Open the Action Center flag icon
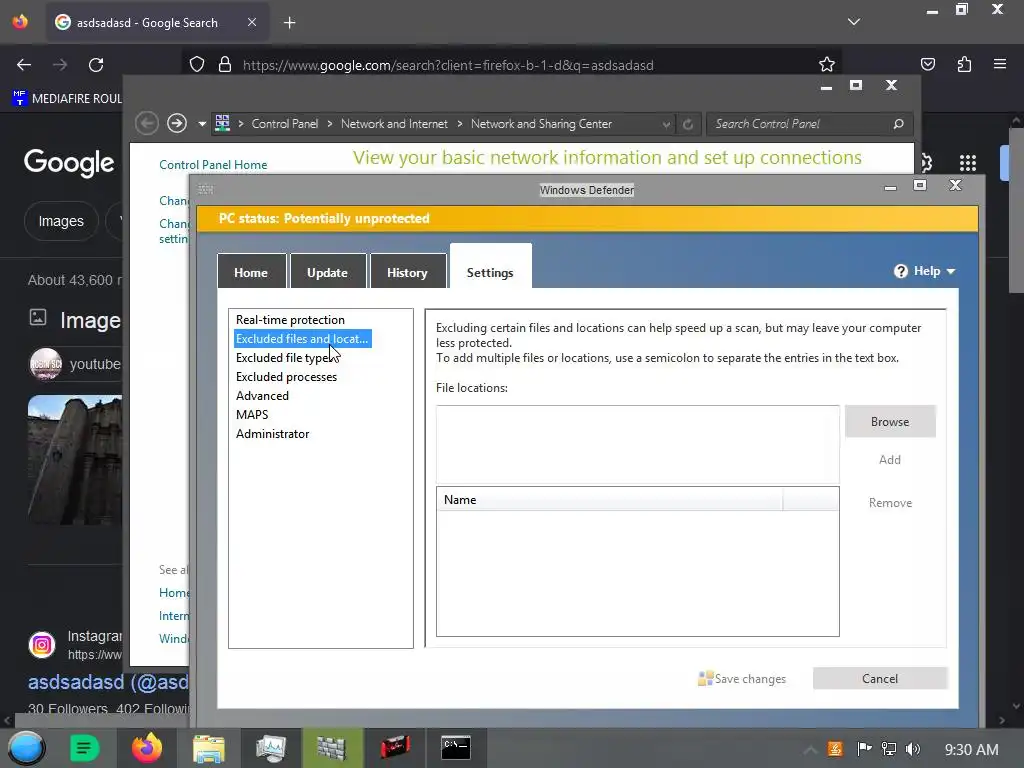Image resolution: width=1024 pixels, height=768 pixels. (x=864, y=749)
